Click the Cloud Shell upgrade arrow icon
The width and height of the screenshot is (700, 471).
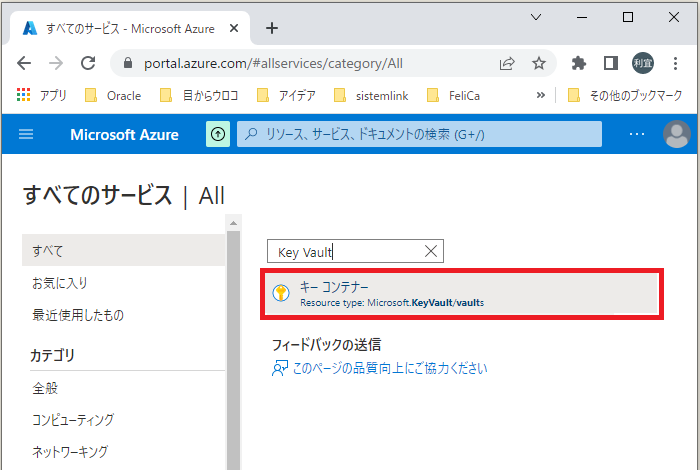click(x=218, y=134)
